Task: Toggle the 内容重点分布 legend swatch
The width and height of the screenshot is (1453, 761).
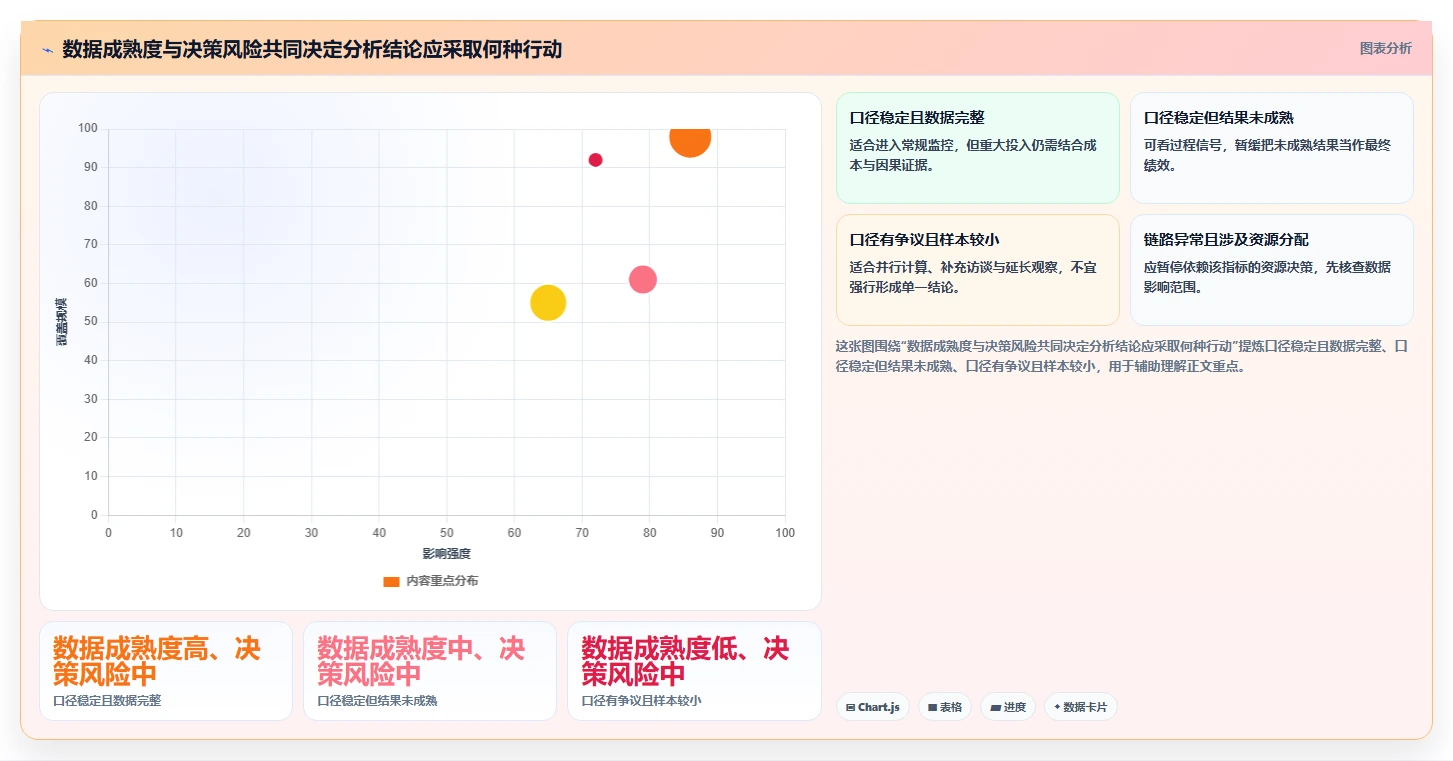Action: click(391, 581)
